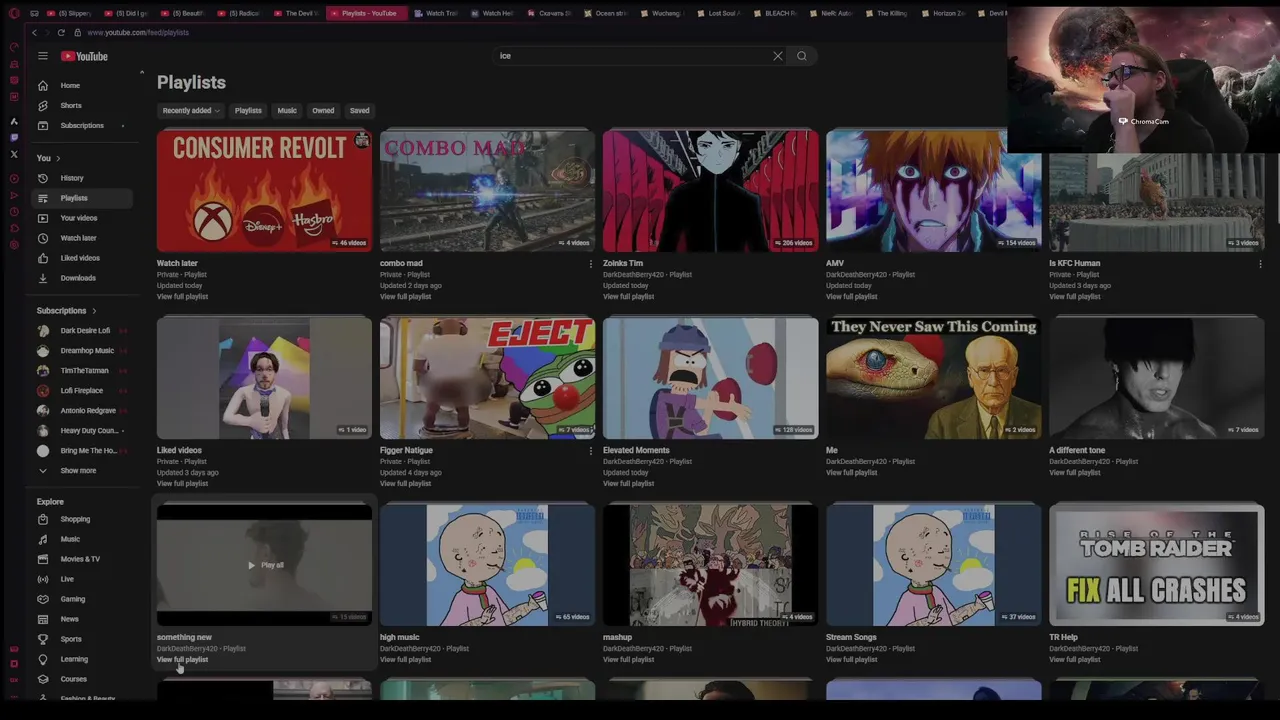This screenshot has width=1280, height=720.
Task: Click the YouTube logo
Action: [x=84, y=56]
